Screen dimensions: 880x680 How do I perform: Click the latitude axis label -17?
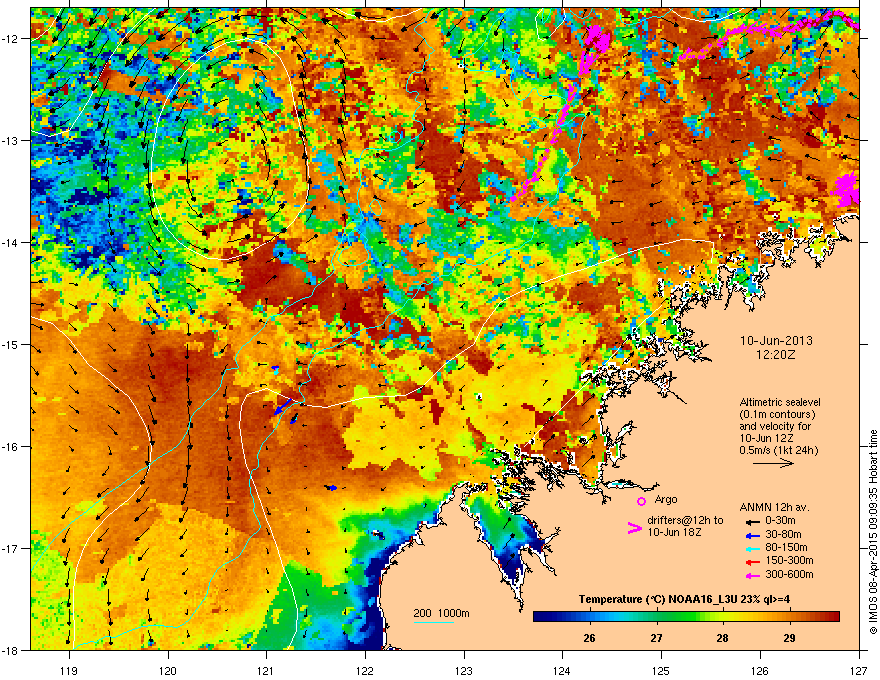[11, 548]
